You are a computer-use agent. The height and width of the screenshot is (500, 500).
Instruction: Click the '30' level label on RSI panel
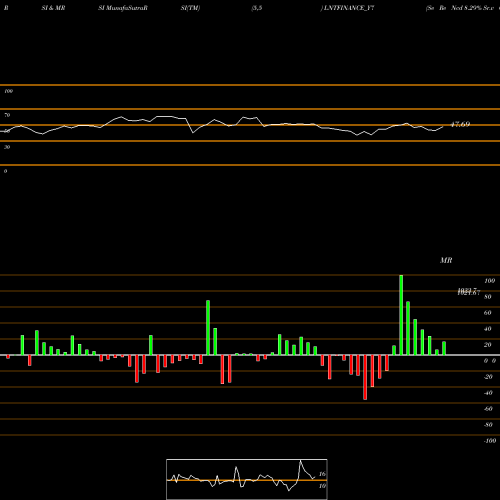point(7,147)
